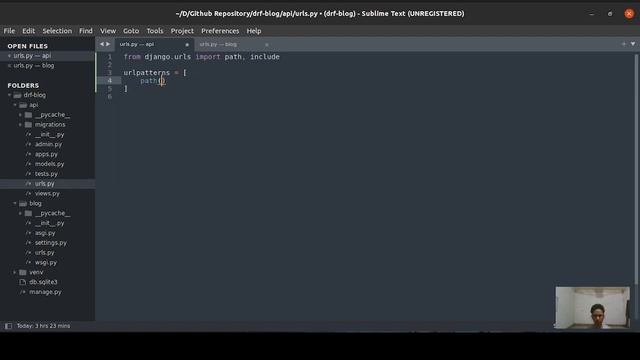
Task: Click the webcam video thumbnail
Action: (x=592, y=307)
